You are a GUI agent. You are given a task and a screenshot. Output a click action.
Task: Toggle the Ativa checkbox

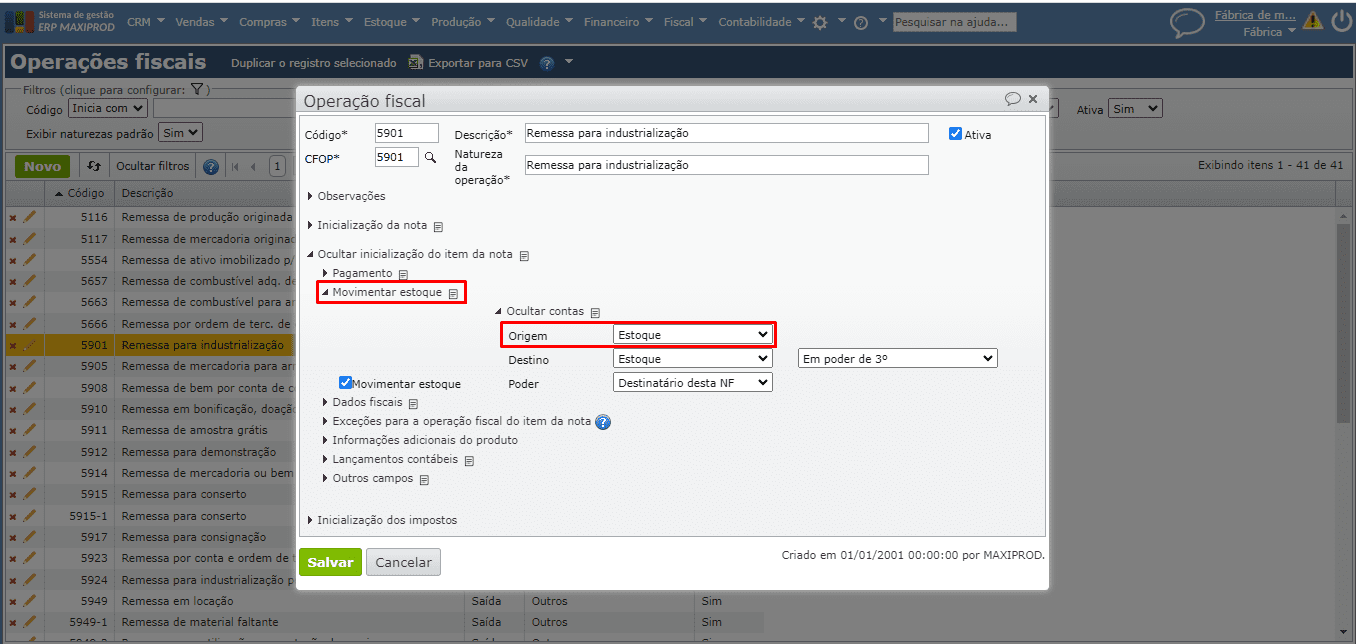tap(955, 133)
